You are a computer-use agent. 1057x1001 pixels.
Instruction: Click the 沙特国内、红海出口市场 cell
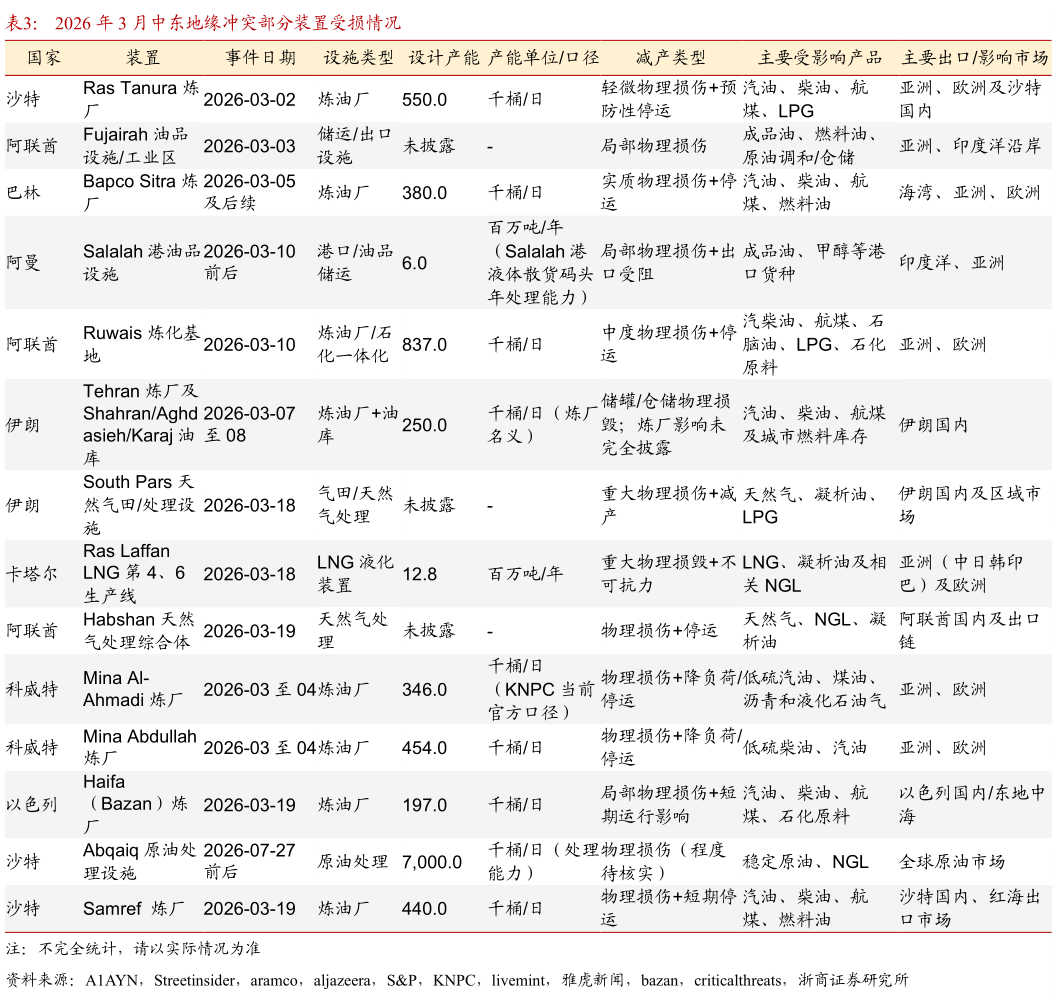point(970,908)
